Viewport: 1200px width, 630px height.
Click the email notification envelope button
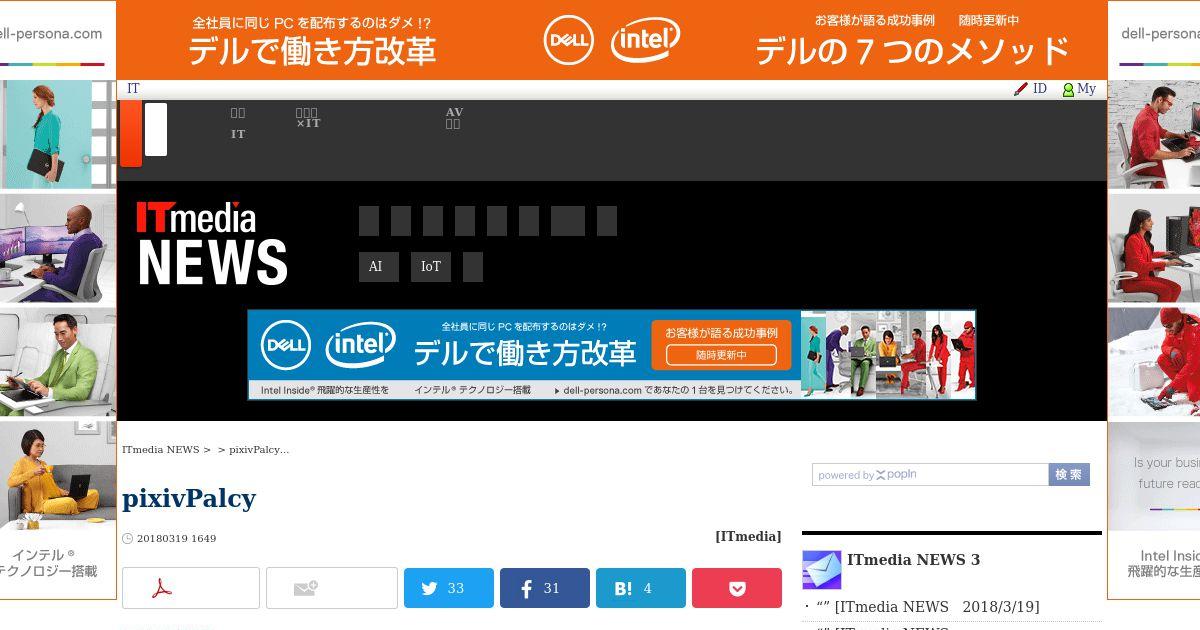point(331,588)
